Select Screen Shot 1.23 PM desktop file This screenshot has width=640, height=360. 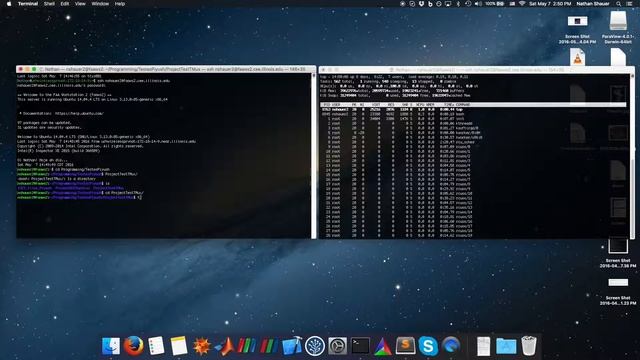coord(618,291)
